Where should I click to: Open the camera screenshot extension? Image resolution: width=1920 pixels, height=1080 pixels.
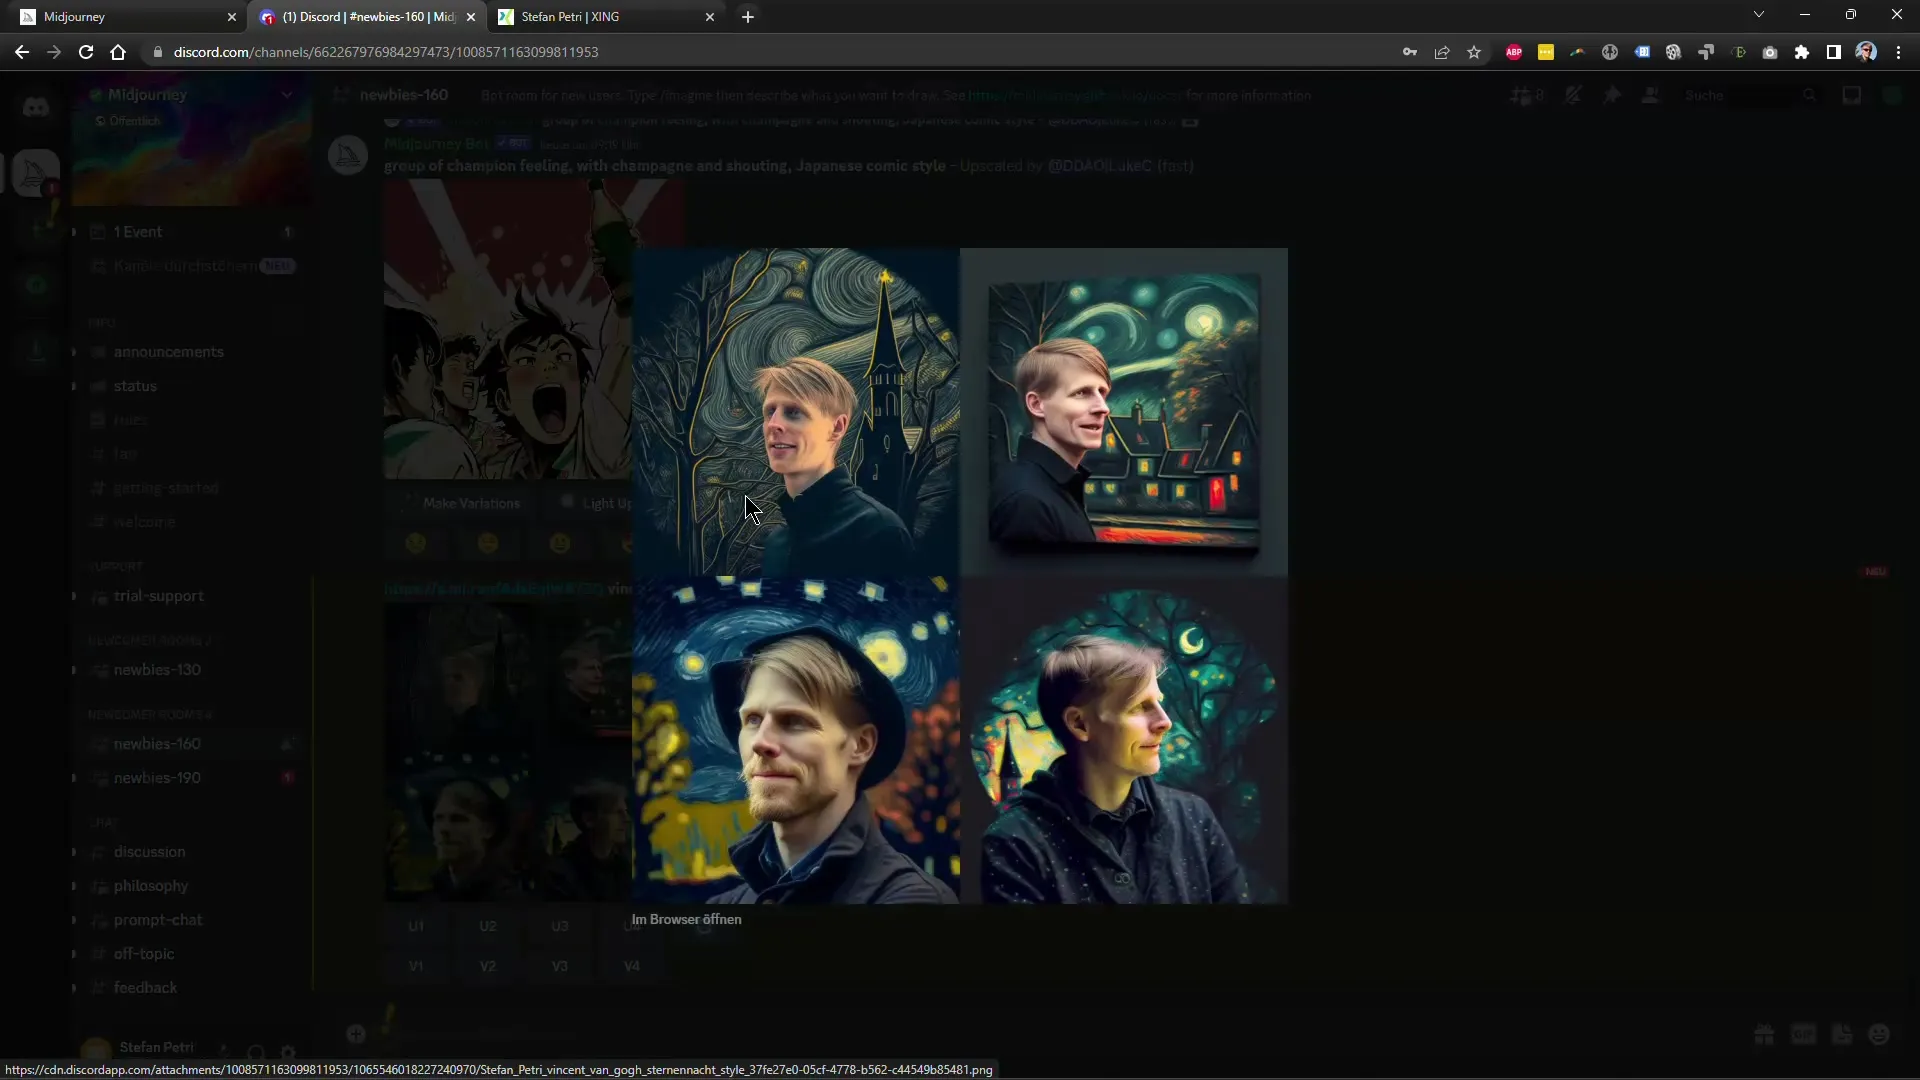point(1770,52)
